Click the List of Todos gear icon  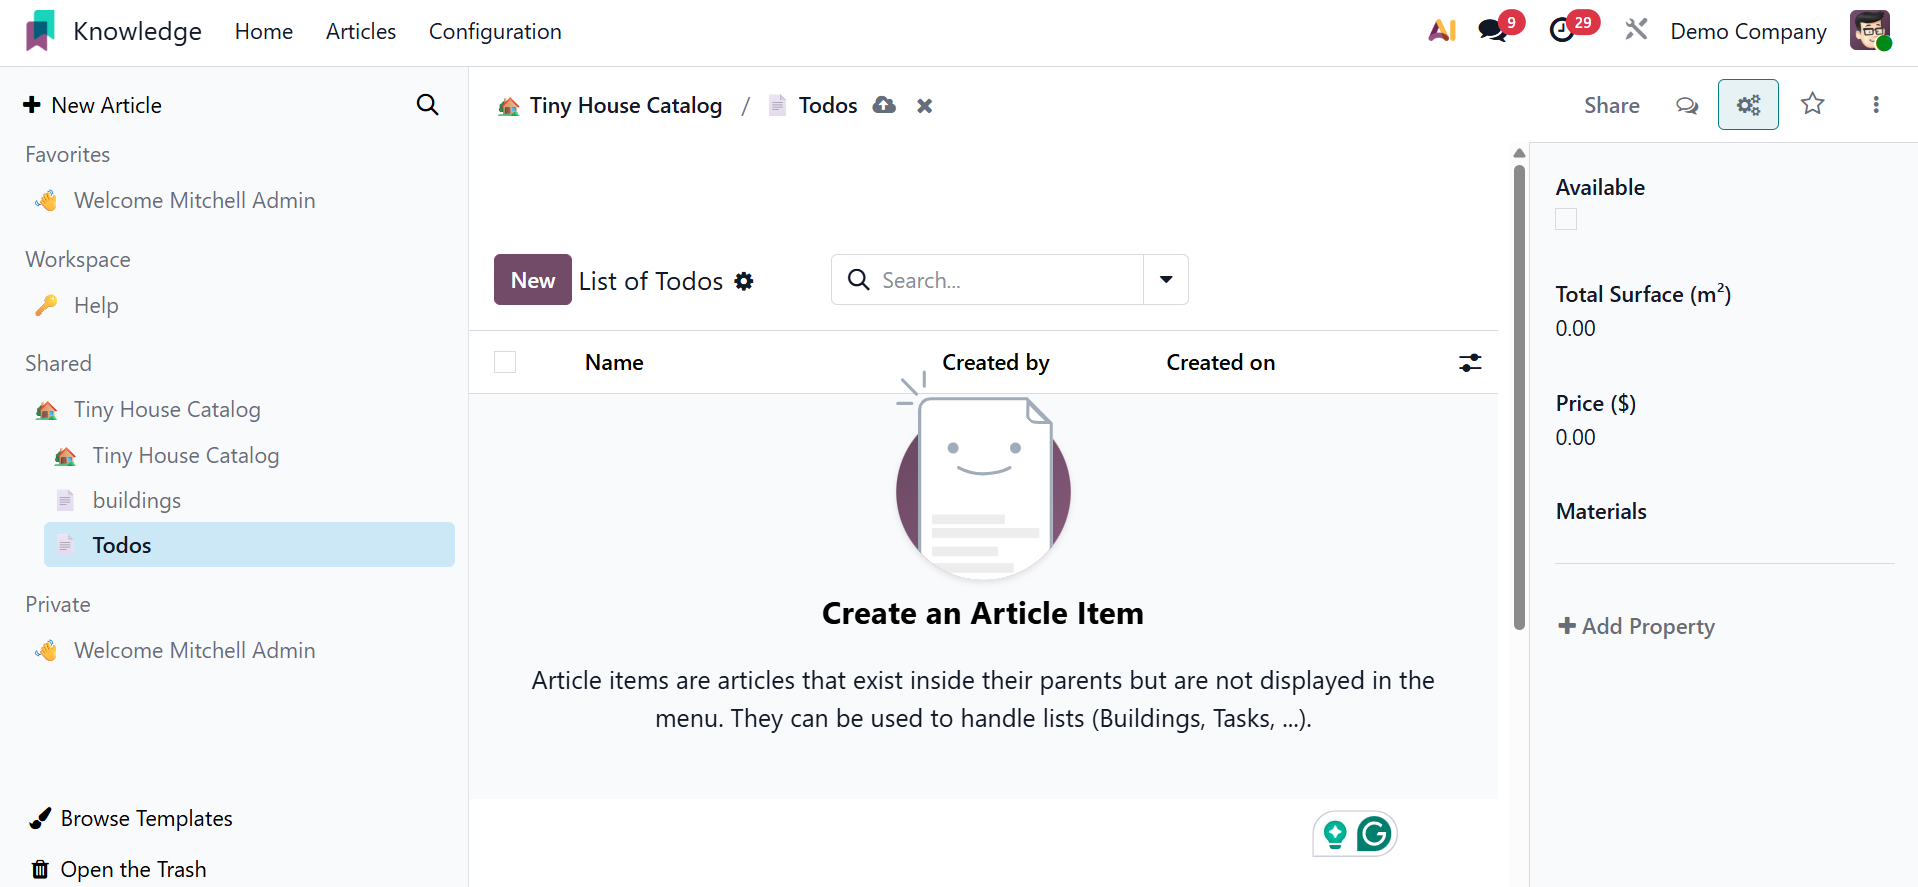[744, 281]
